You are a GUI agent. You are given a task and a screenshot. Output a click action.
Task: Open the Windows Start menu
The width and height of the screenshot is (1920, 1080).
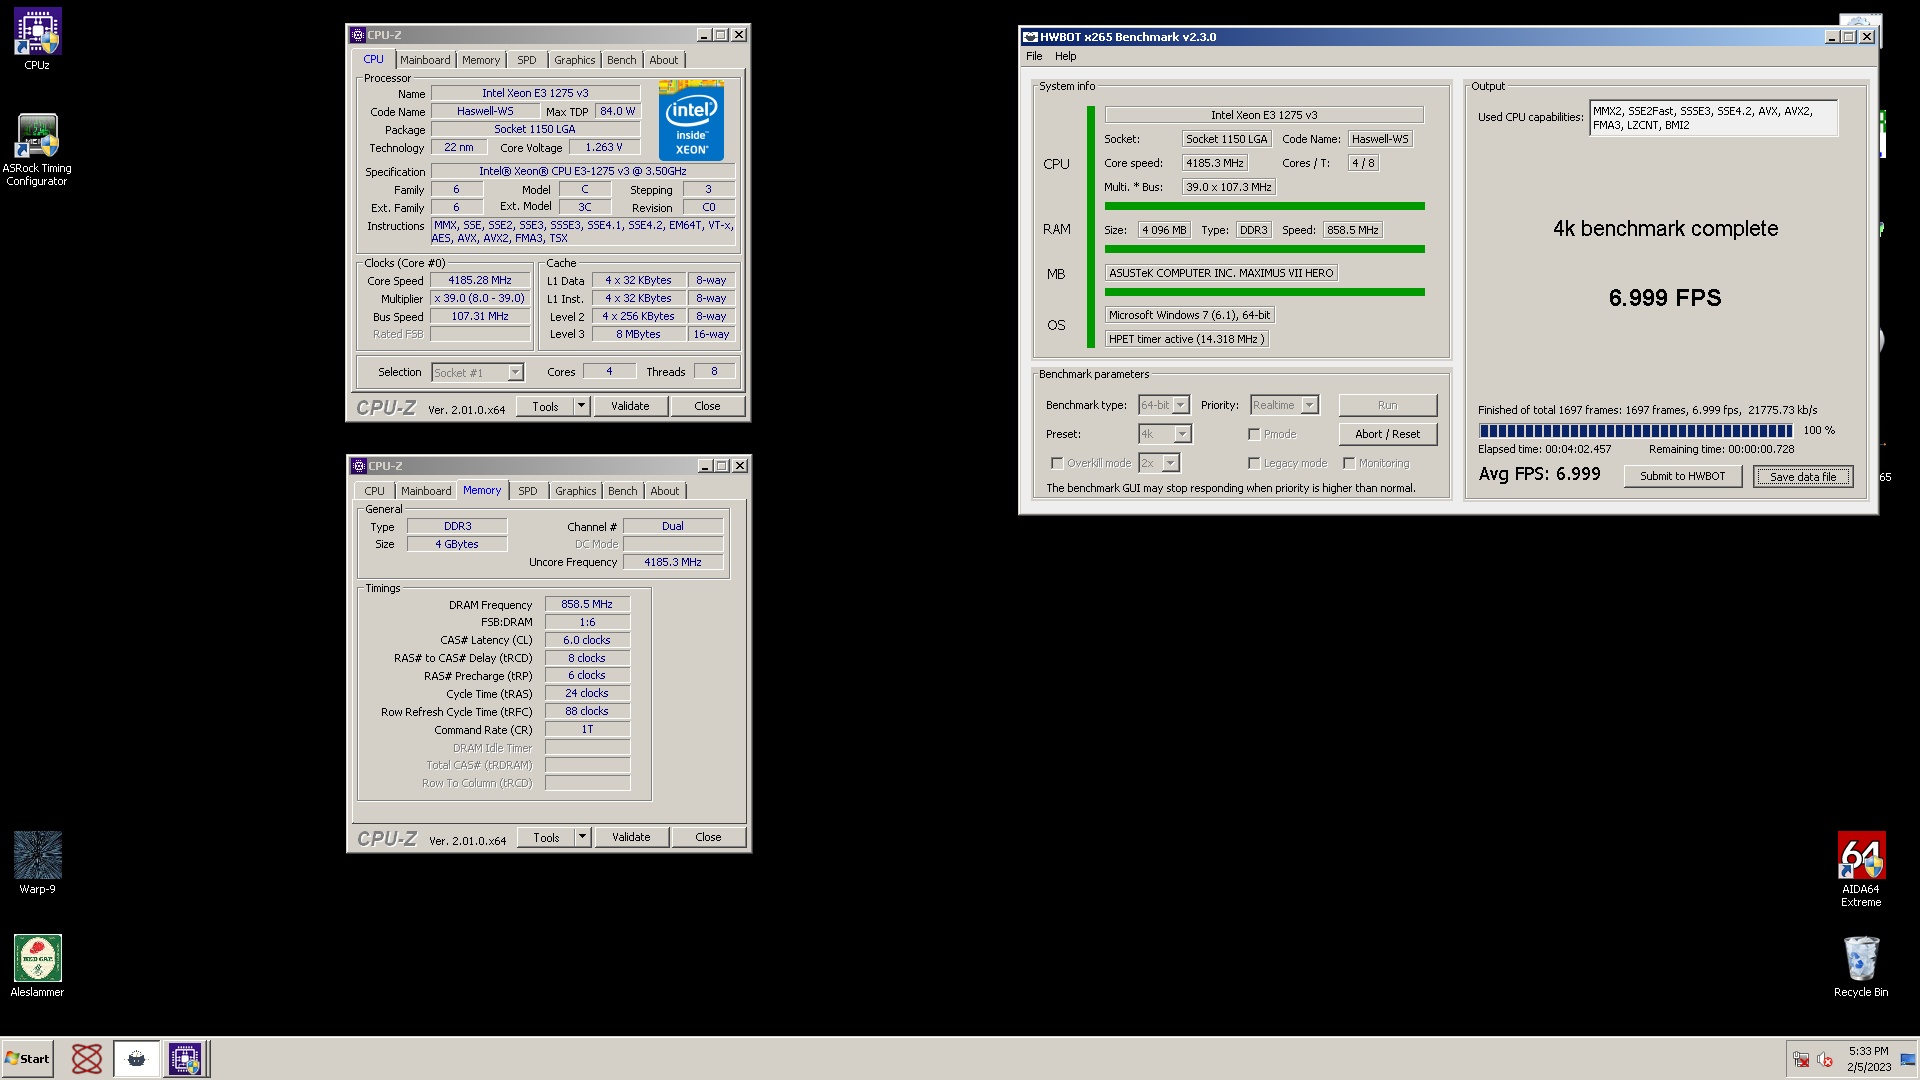coord(27,1058)
